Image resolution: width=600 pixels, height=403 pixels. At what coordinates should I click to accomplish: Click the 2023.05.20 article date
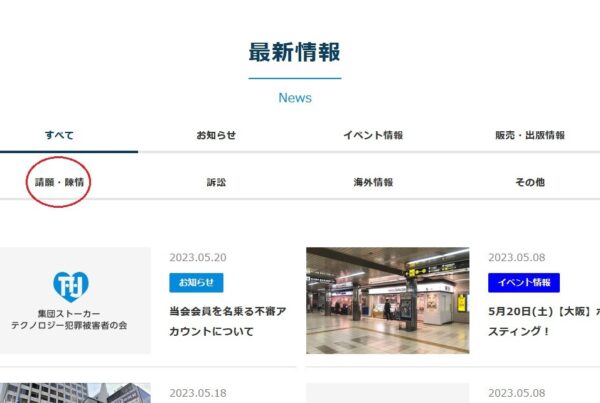[198, 257]
